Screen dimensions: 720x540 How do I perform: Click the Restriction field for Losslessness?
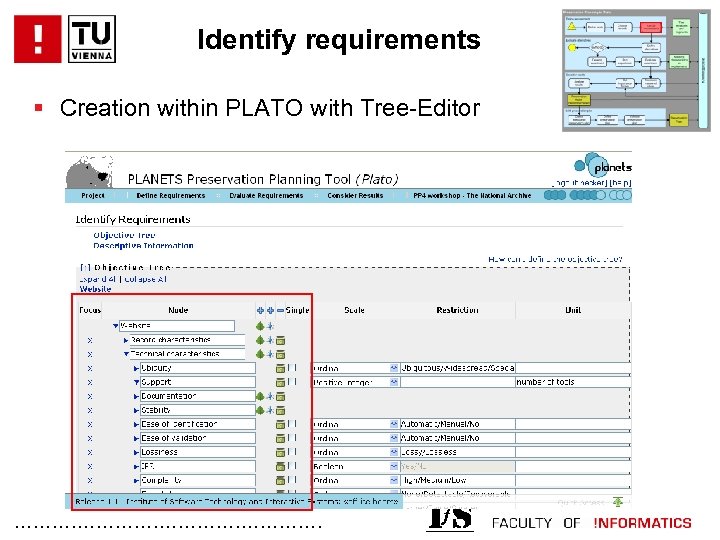(x=458, y=452)
